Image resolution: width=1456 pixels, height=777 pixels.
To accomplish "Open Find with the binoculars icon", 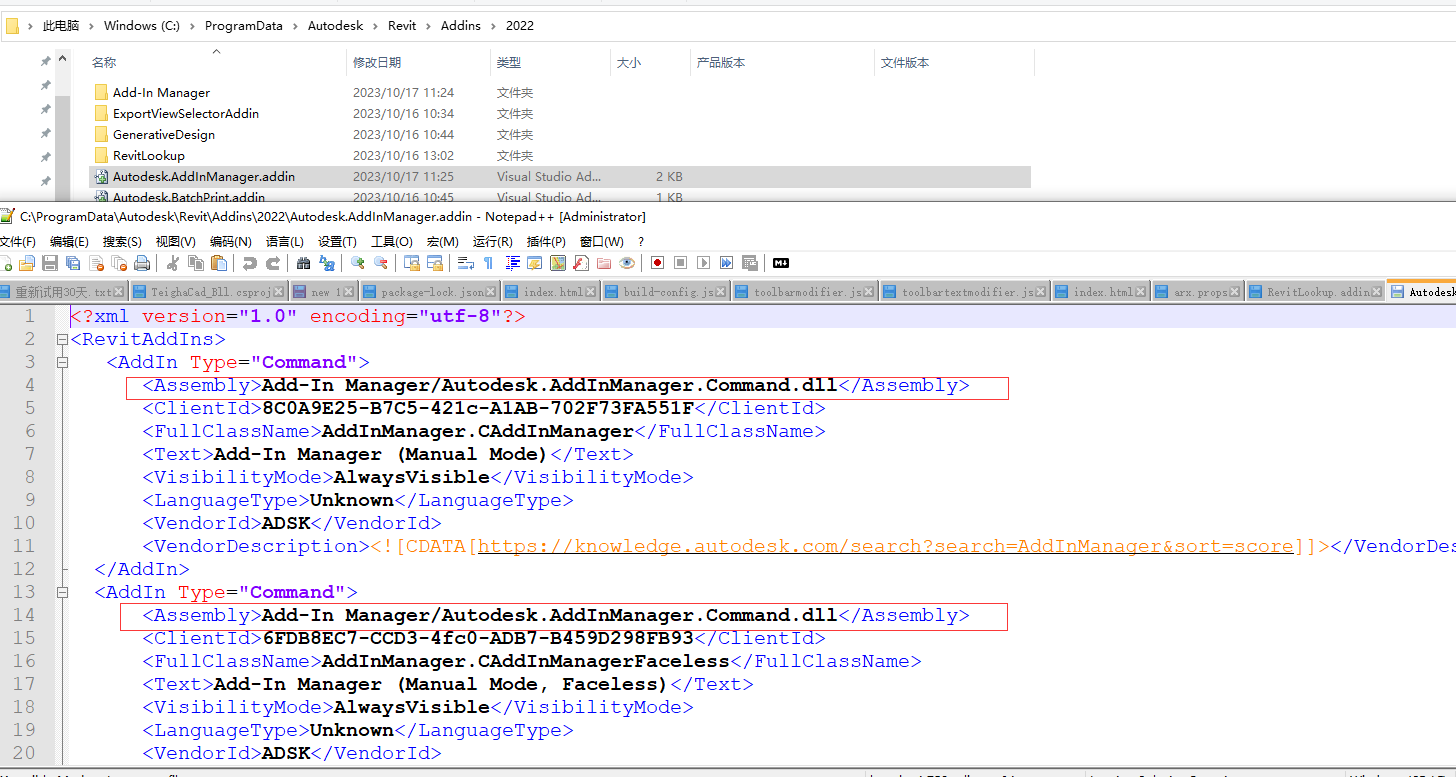I will click(303, 263).
